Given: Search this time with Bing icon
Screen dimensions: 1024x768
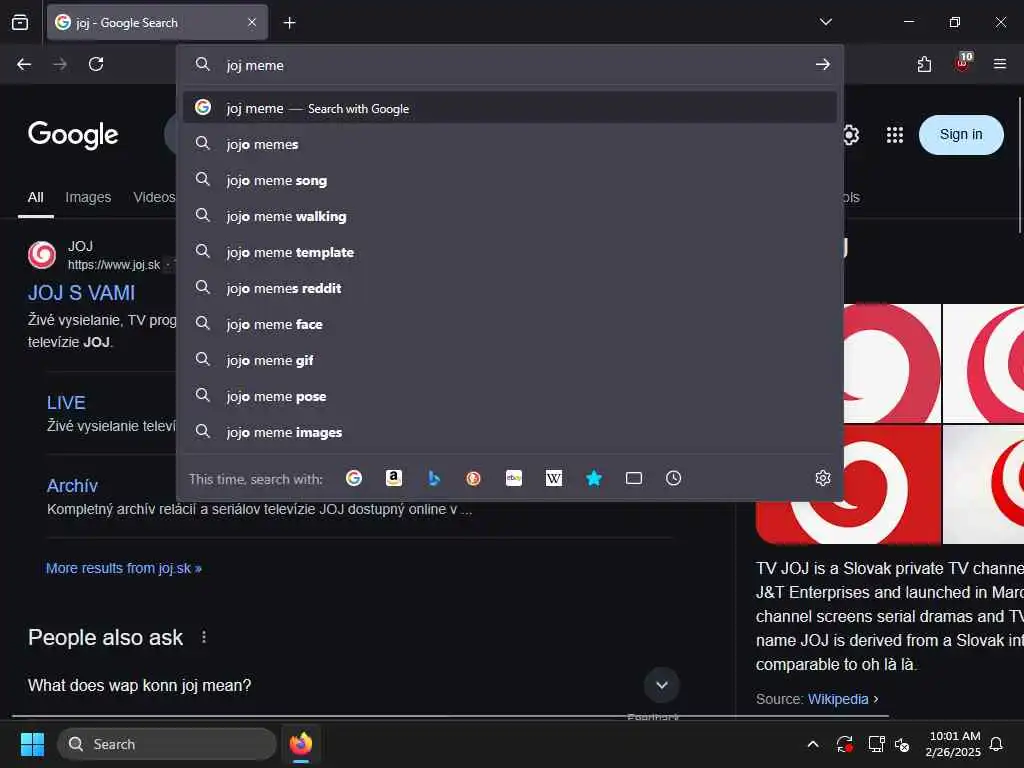Looking at the screenshot, I should point(434,478).
